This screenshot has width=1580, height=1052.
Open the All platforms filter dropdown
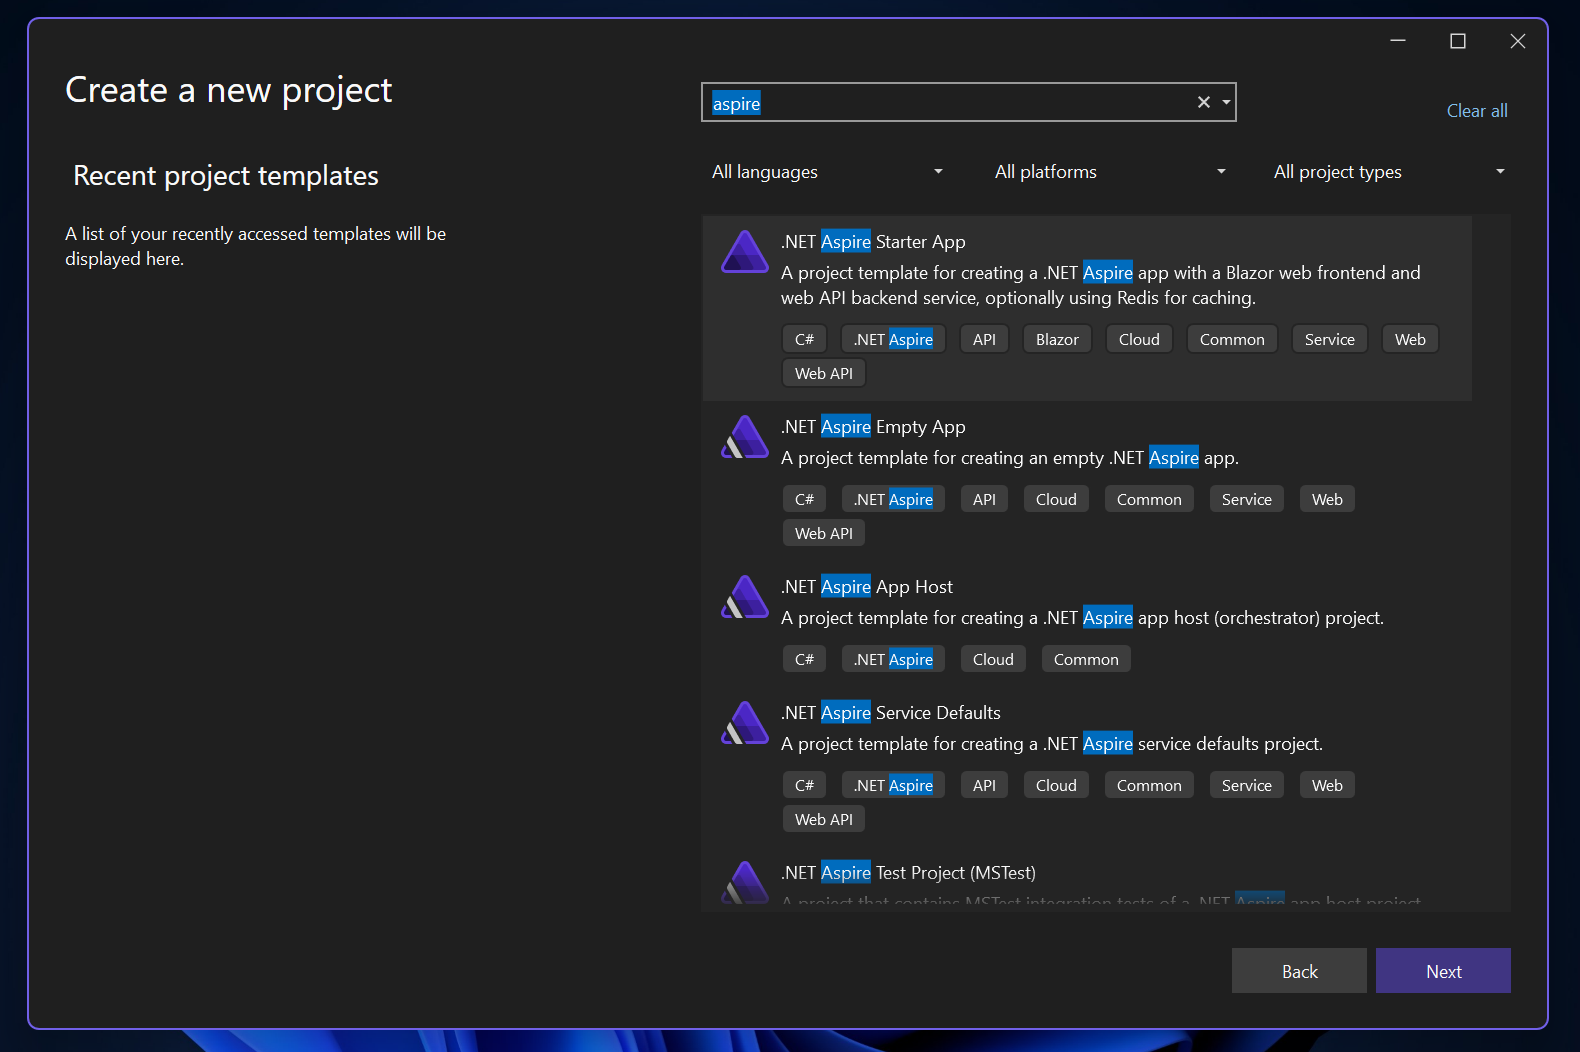point(1110,172)
